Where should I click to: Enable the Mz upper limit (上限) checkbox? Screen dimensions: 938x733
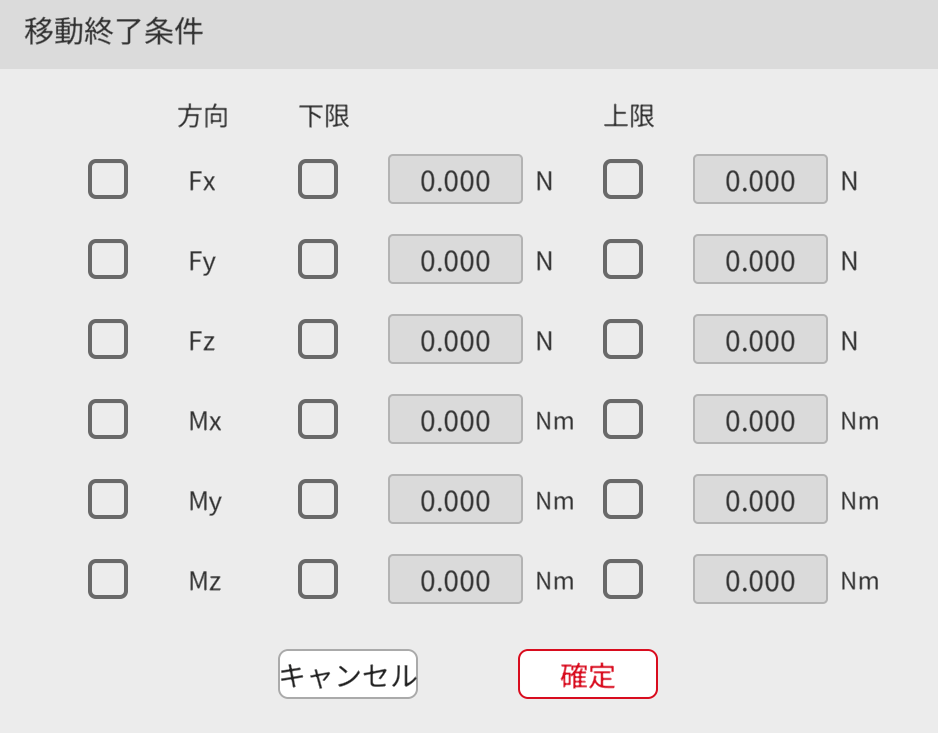click(x=623, y=580)
